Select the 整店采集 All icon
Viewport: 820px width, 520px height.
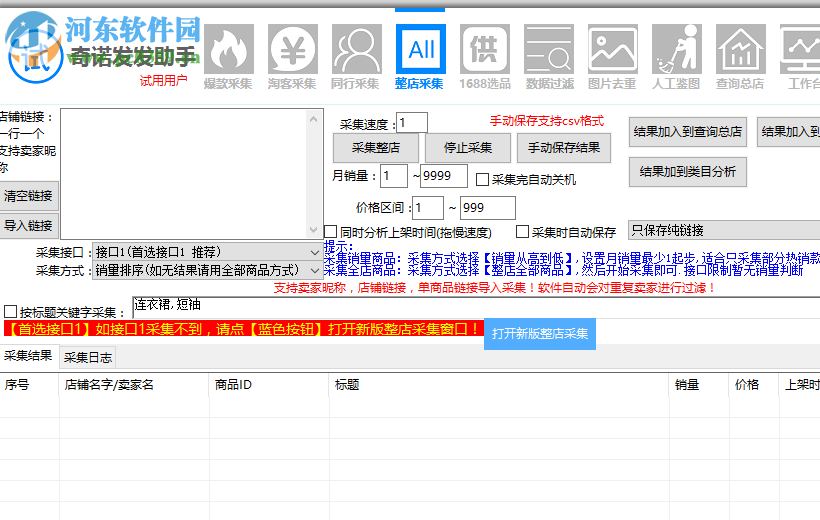coord(420,50)
